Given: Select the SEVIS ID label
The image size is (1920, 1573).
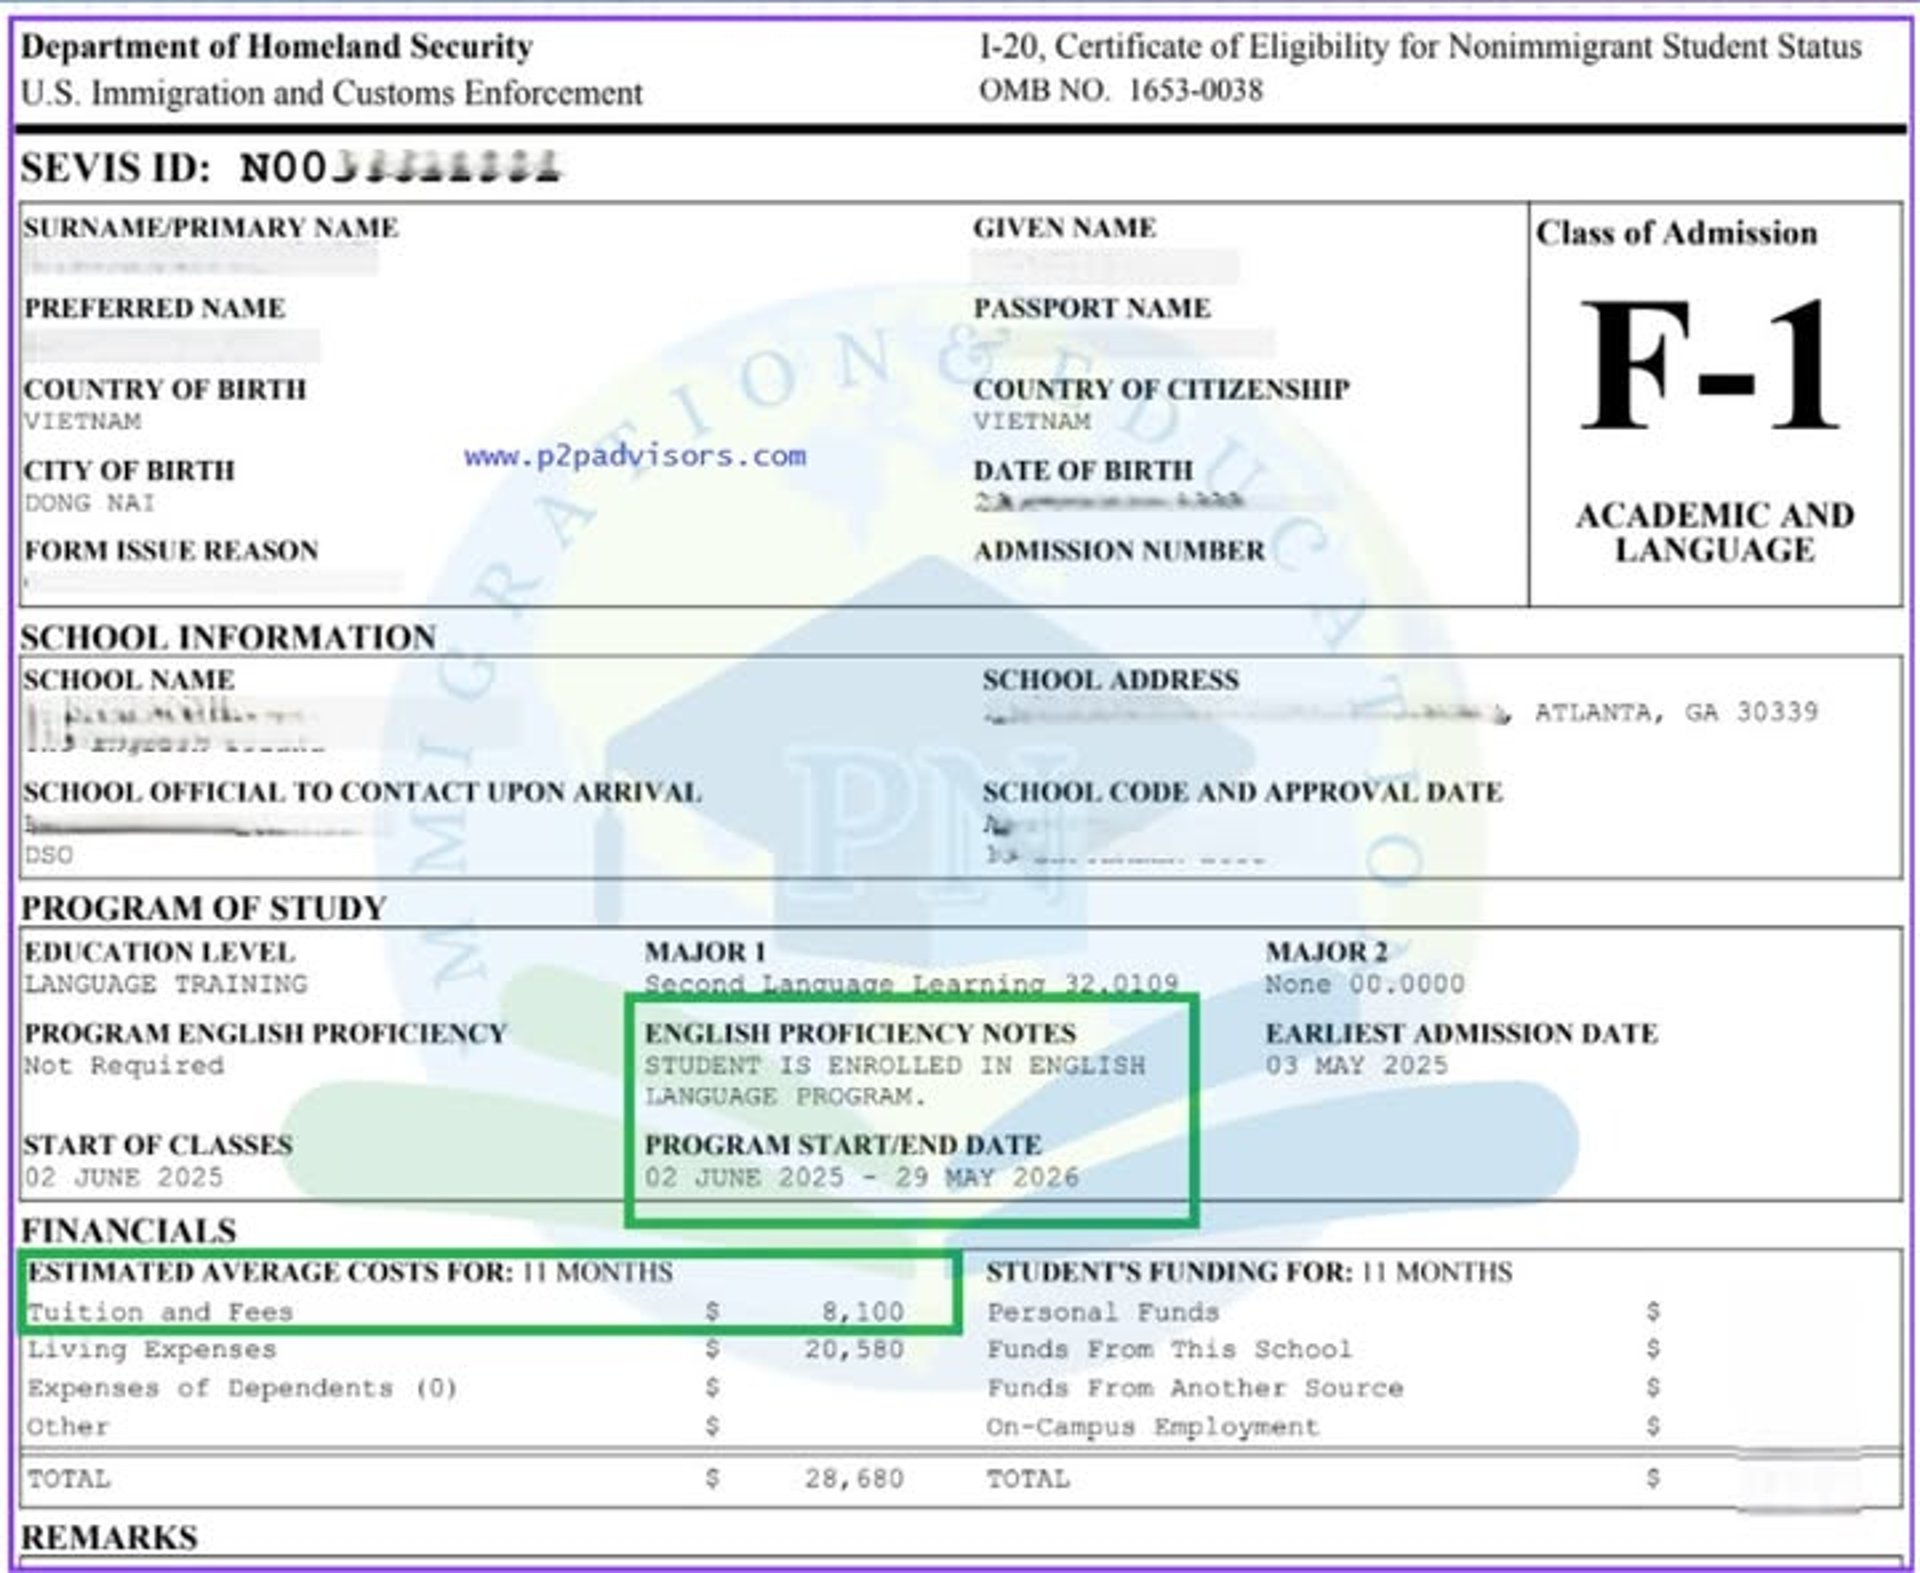Looking at the screenshot, I should [116, 167].
